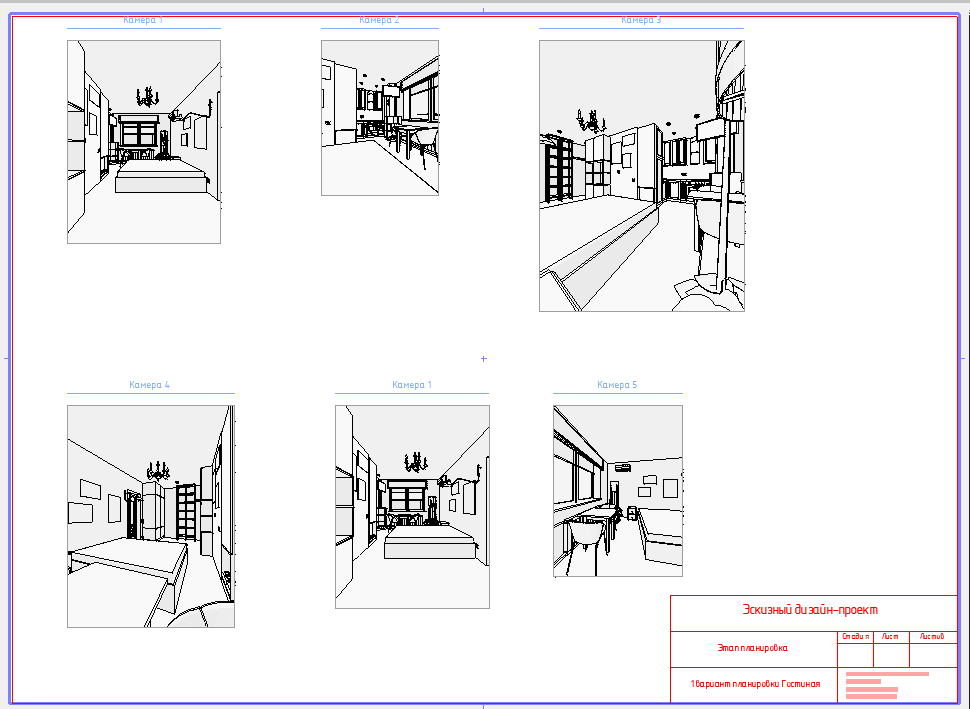This screenshot has height=709, width=970.
Task: Select the Камера 2 perspective drawing
Action: [x=380, y=118]
